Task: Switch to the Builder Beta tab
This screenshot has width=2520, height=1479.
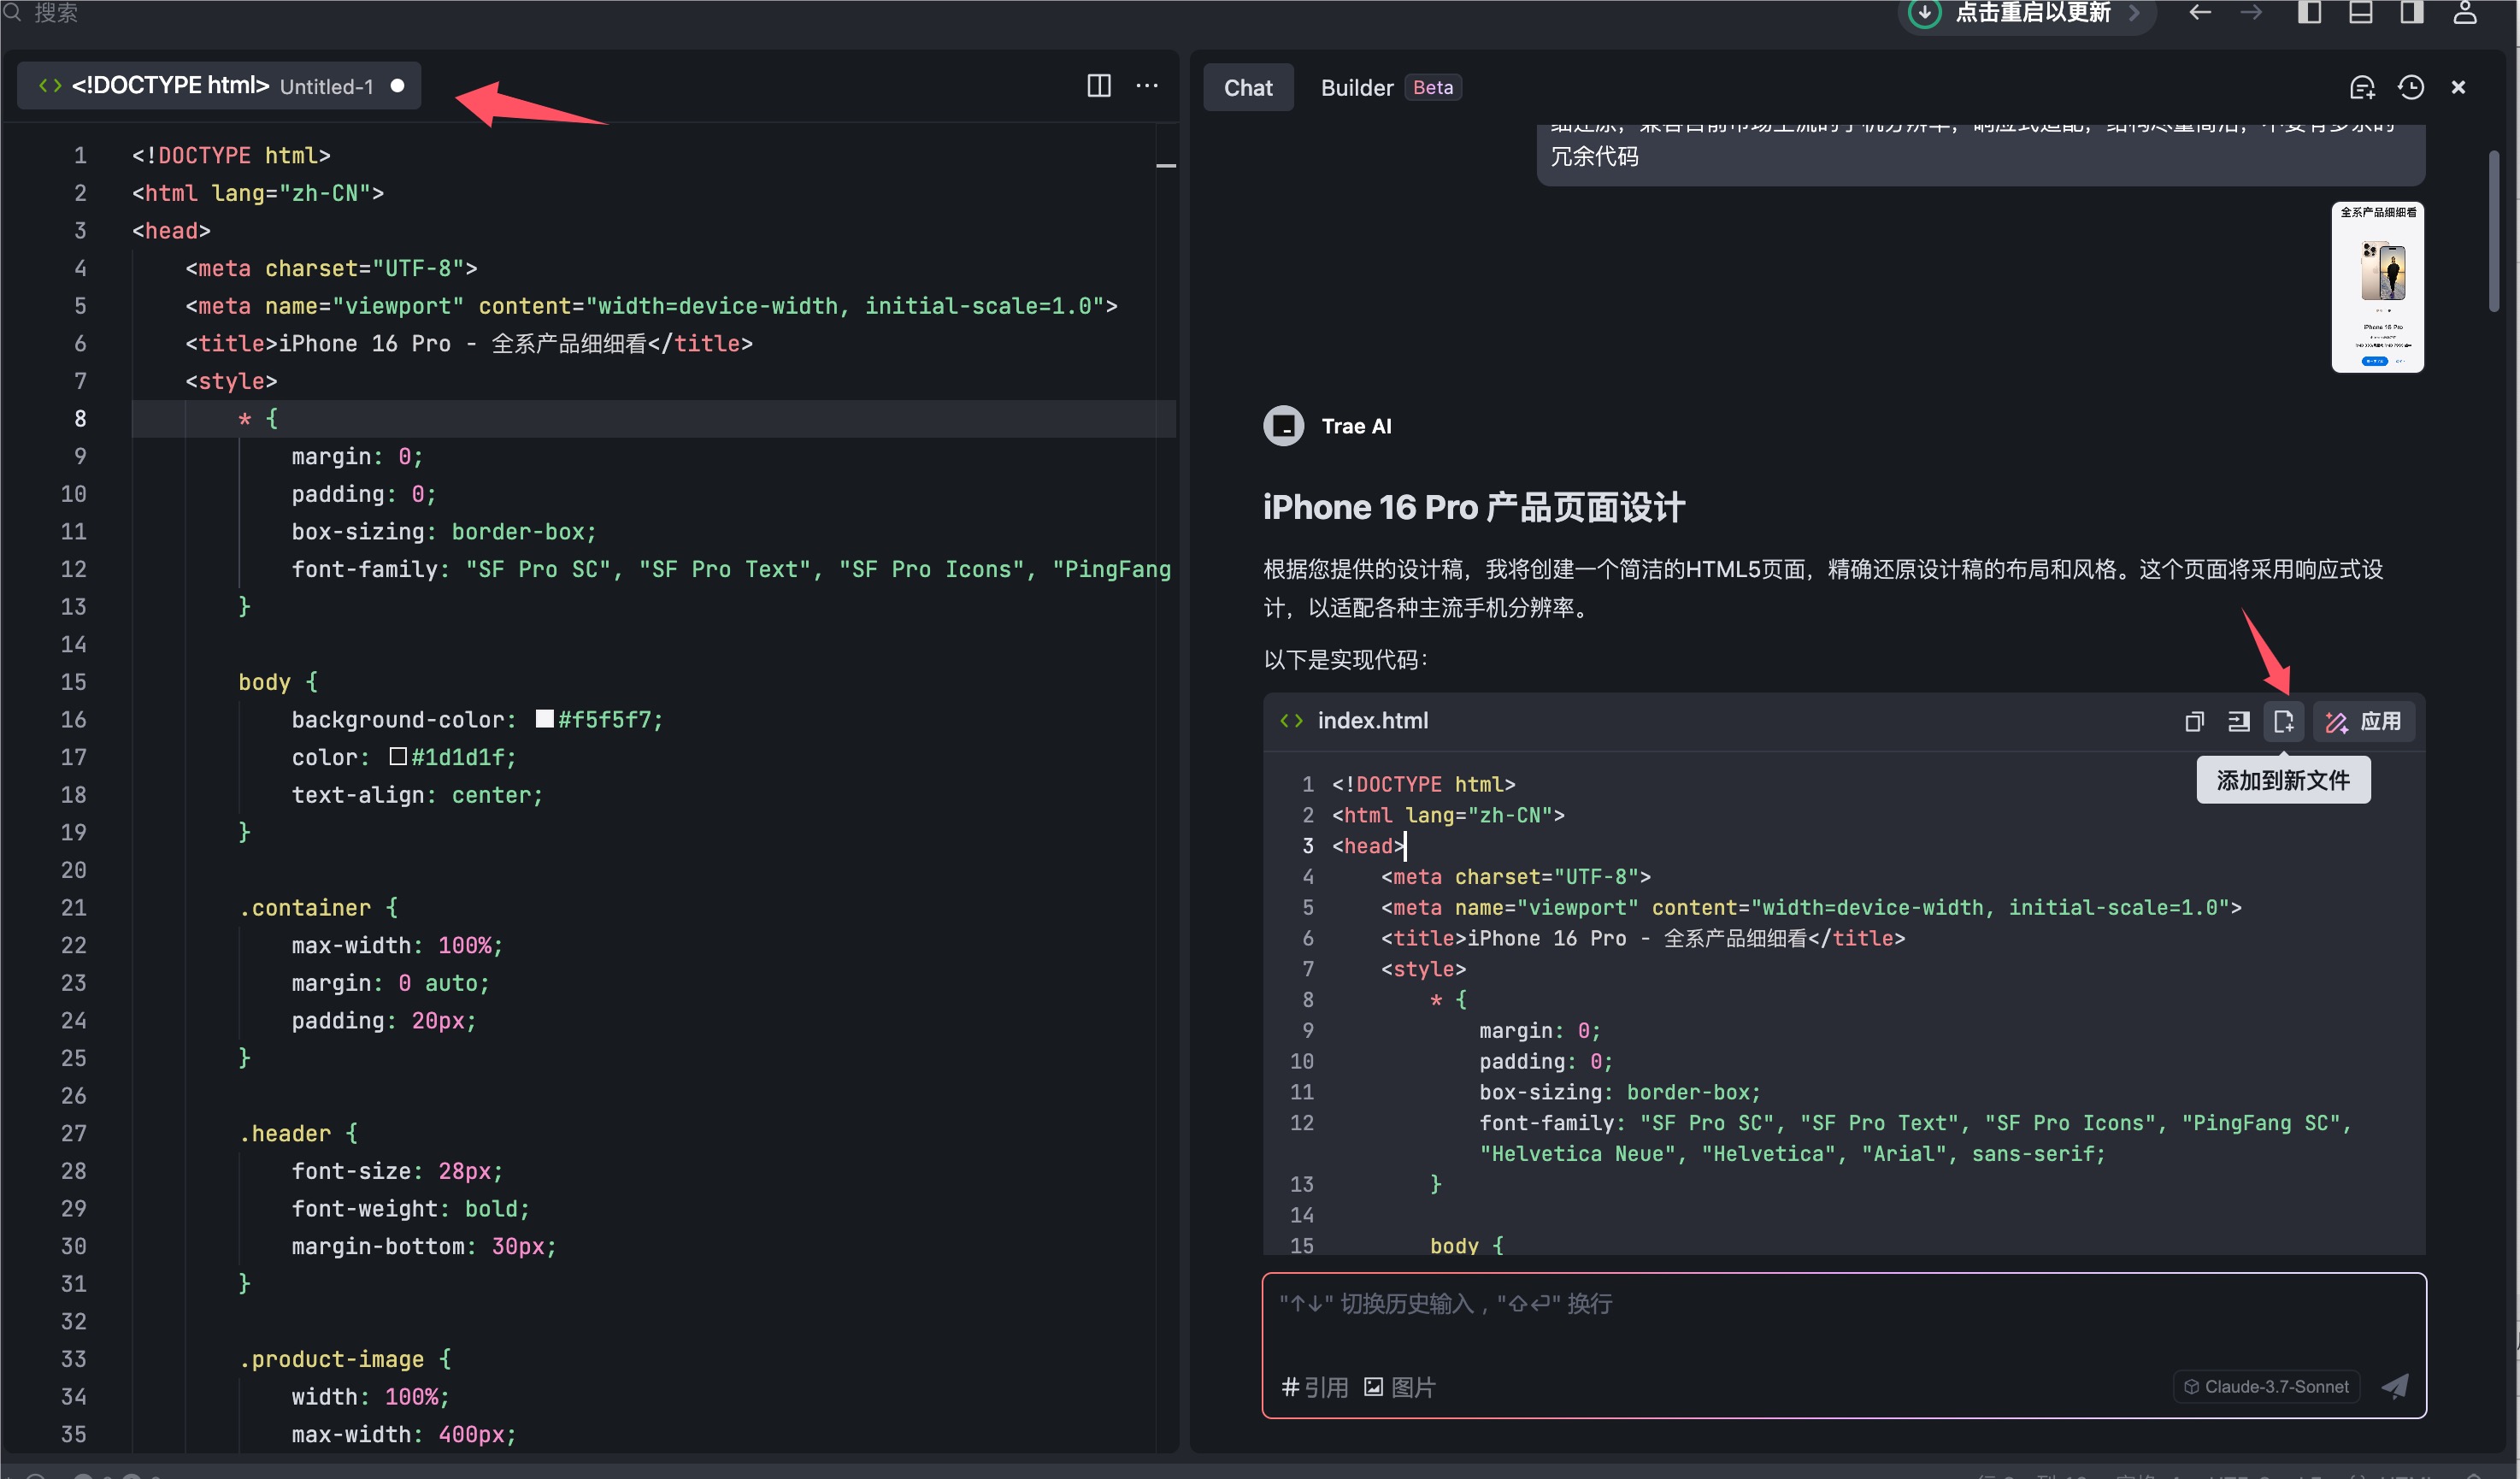Action: pos(1389,88)
